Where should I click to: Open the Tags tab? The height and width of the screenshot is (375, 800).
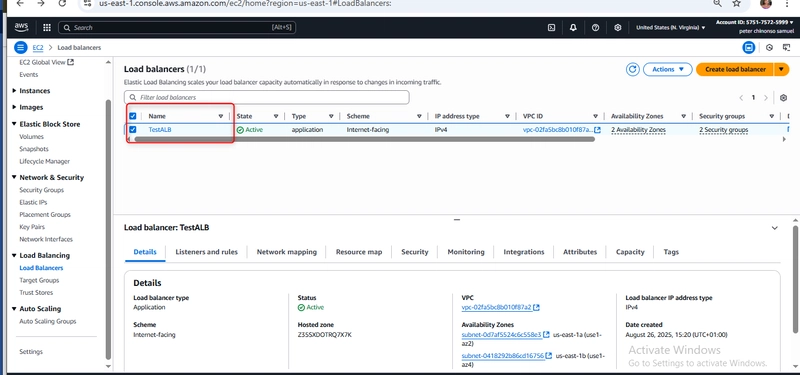point(671,252)
